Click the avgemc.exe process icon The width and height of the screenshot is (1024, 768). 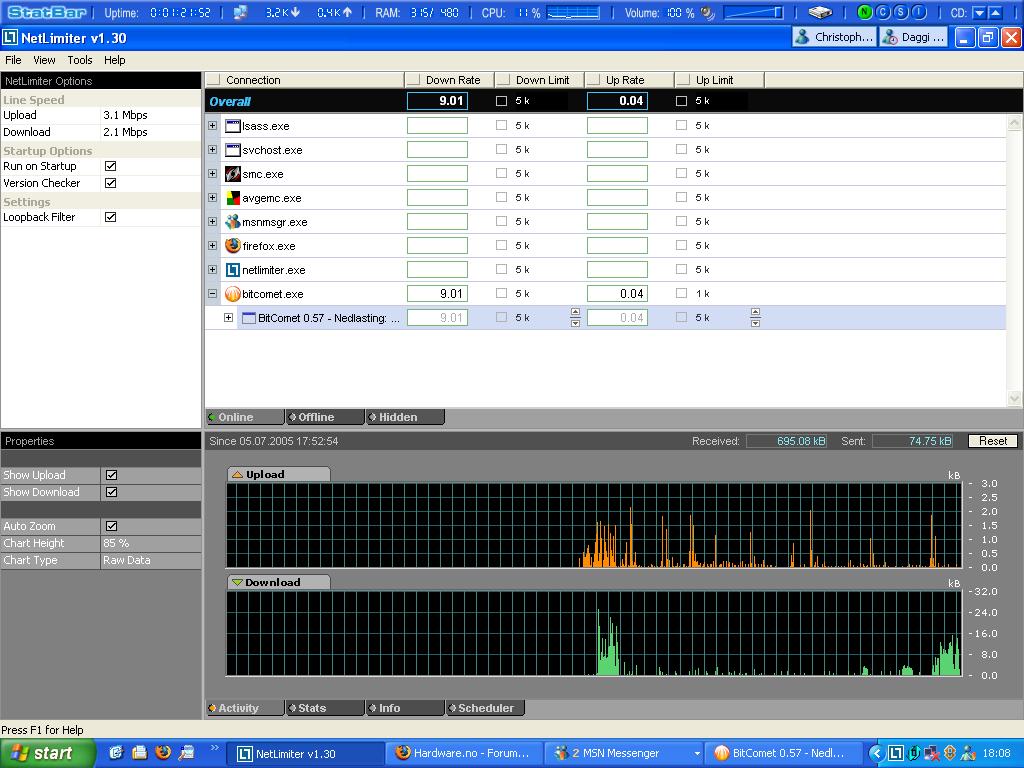[232, 198]
